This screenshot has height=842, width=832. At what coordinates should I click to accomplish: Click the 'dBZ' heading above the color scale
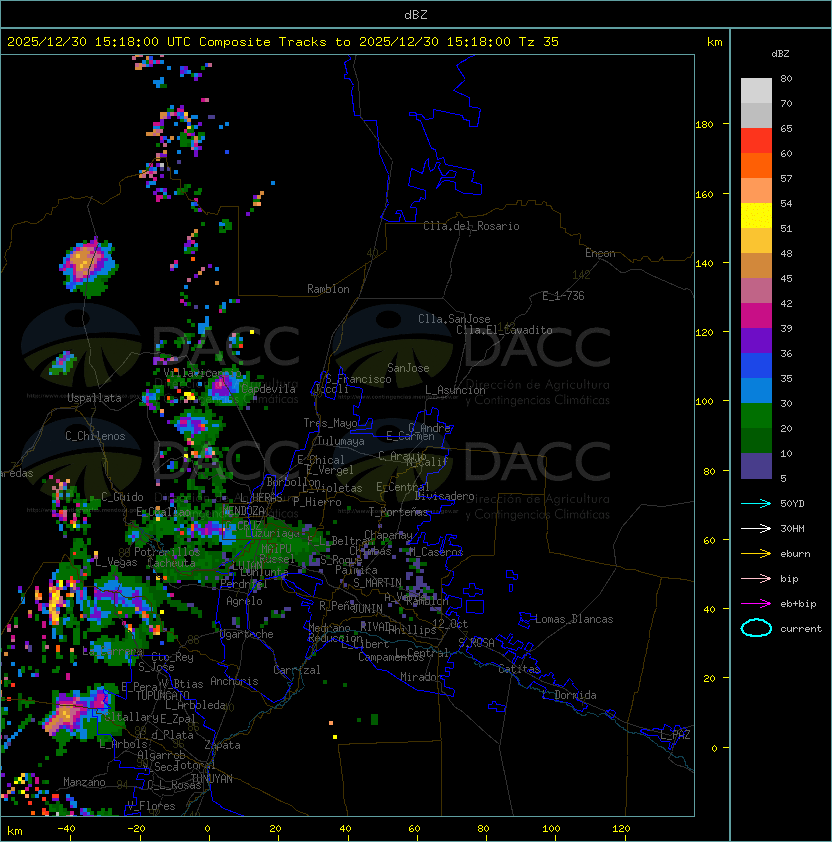[x=780, y=54]
